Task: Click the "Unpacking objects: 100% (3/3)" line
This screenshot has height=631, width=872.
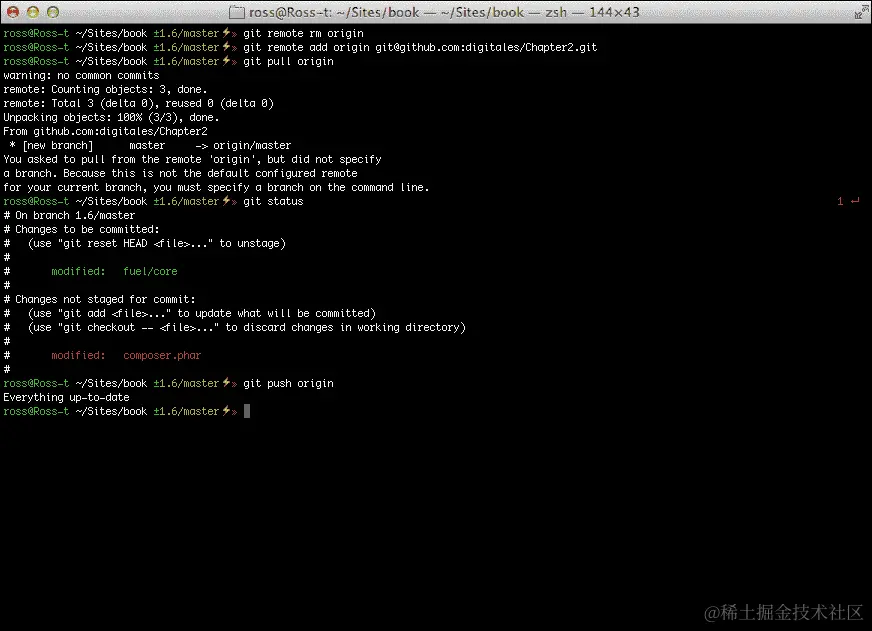Action: (x=111, y=117)
